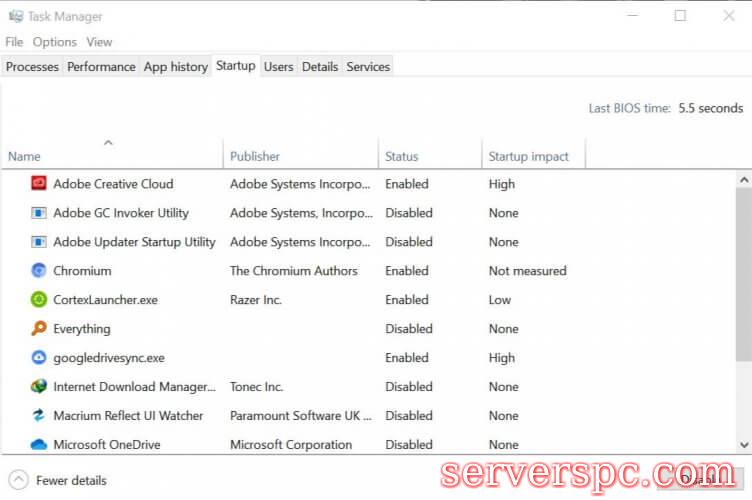
Task: Select the Adobe GC Invoker Utility icon
Action: 39,213
